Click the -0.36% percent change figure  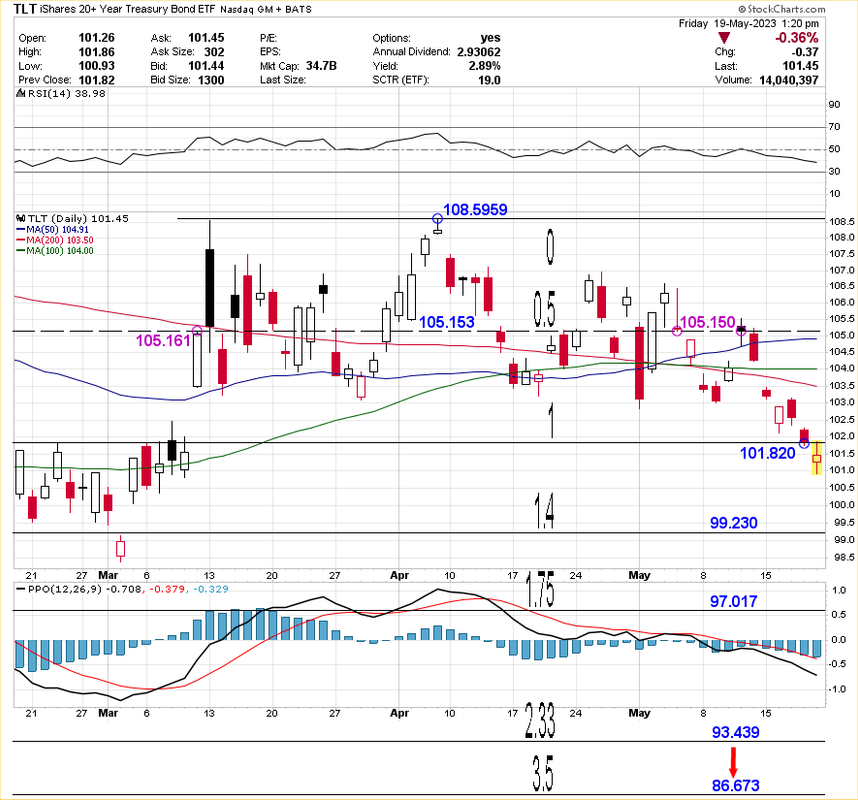(x=797, y=38)
